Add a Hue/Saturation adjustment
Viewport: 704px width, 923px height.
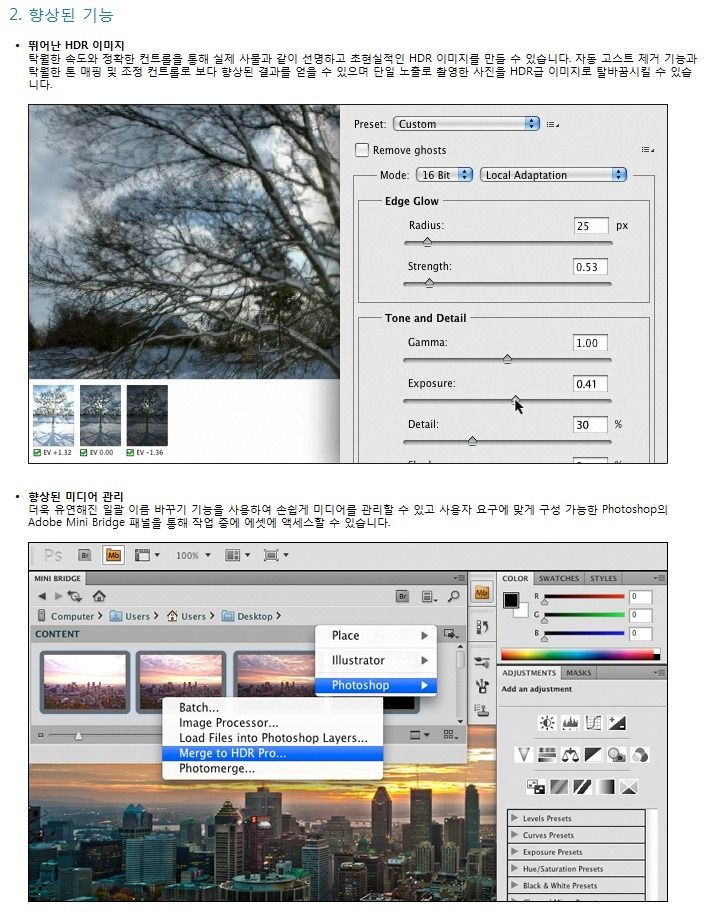[547, 755]
